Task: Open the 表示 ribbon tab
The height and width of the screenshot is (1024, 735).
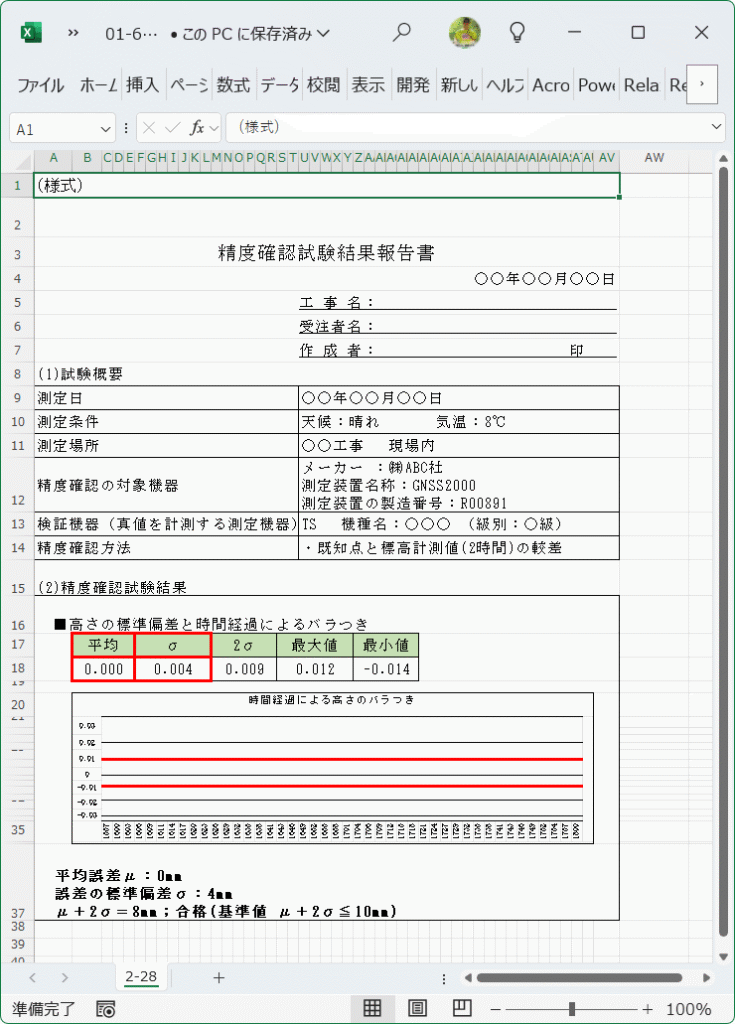Action: (x=368, y=85)
